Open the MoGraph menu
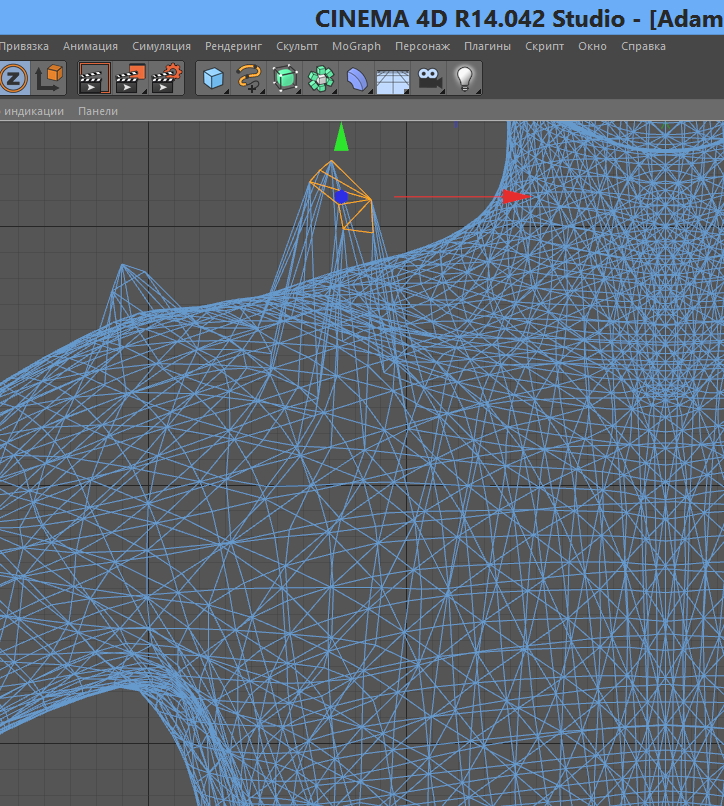 (356, 46)
